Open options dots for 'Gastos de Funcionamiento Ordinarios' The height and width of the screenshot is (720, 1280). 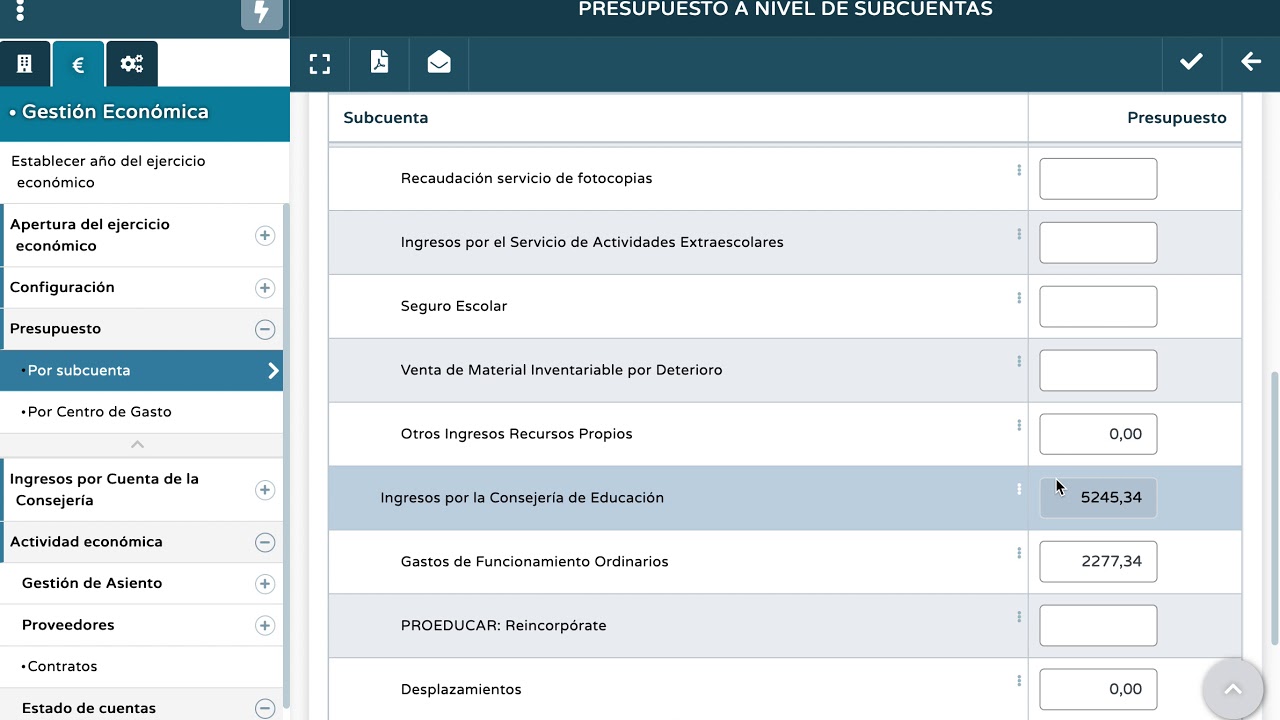tap(1019, 553)
